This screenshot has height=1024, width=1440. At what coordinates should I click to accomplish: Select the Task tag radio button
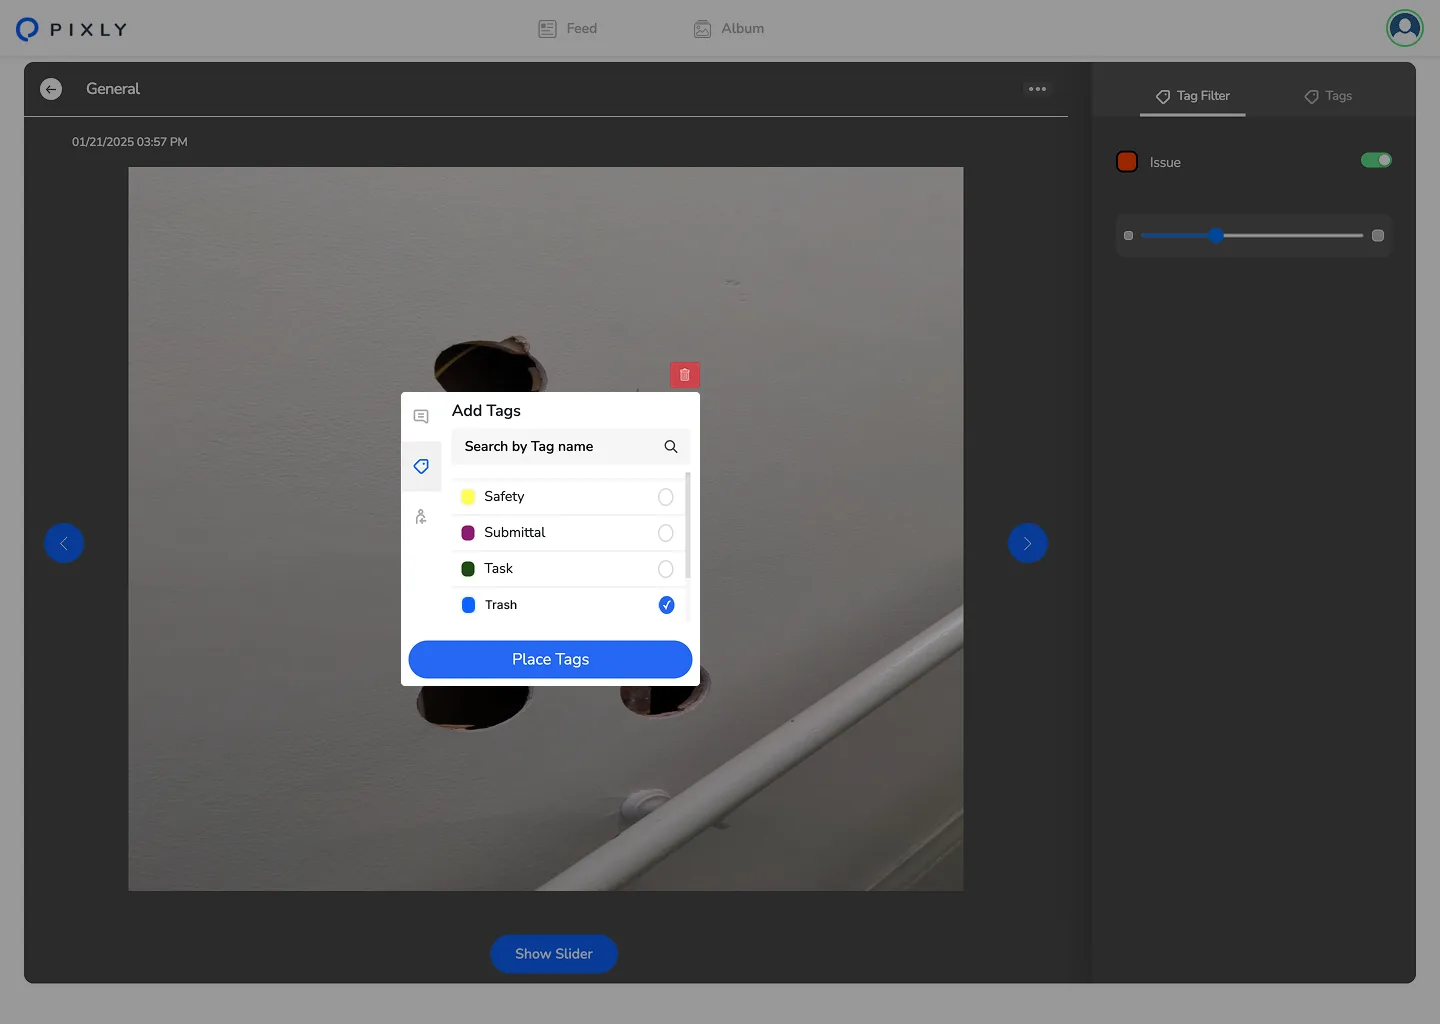click(x=666, y=569)
